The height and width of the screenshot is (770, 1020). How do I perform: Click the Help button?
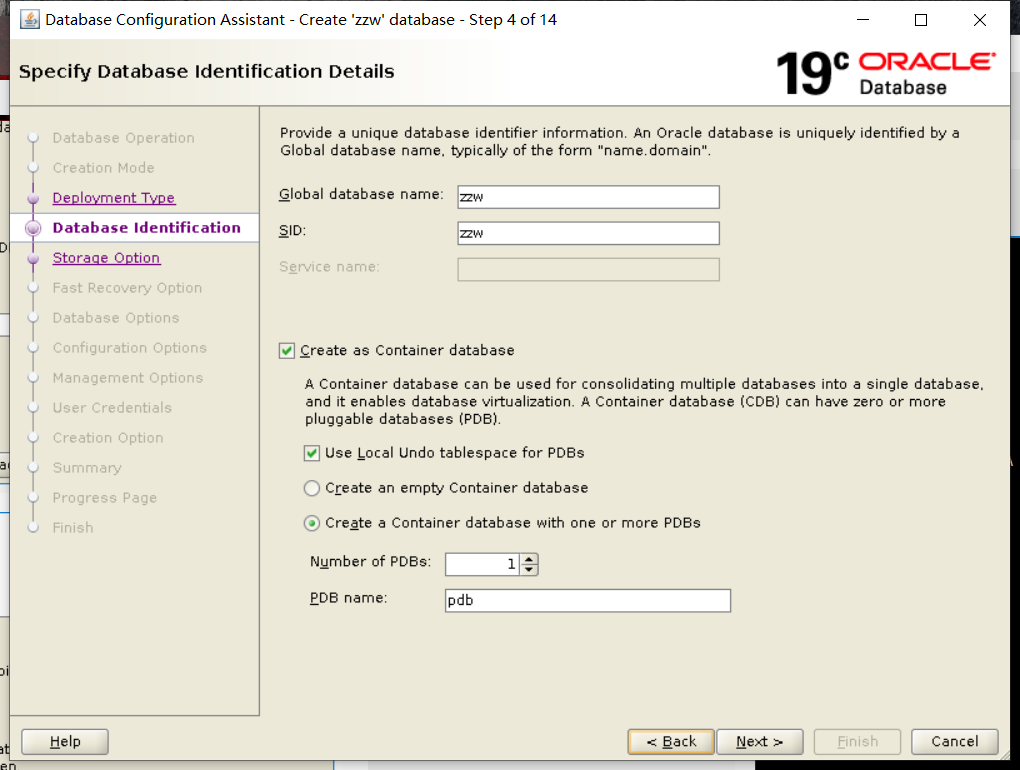[65, 741]
